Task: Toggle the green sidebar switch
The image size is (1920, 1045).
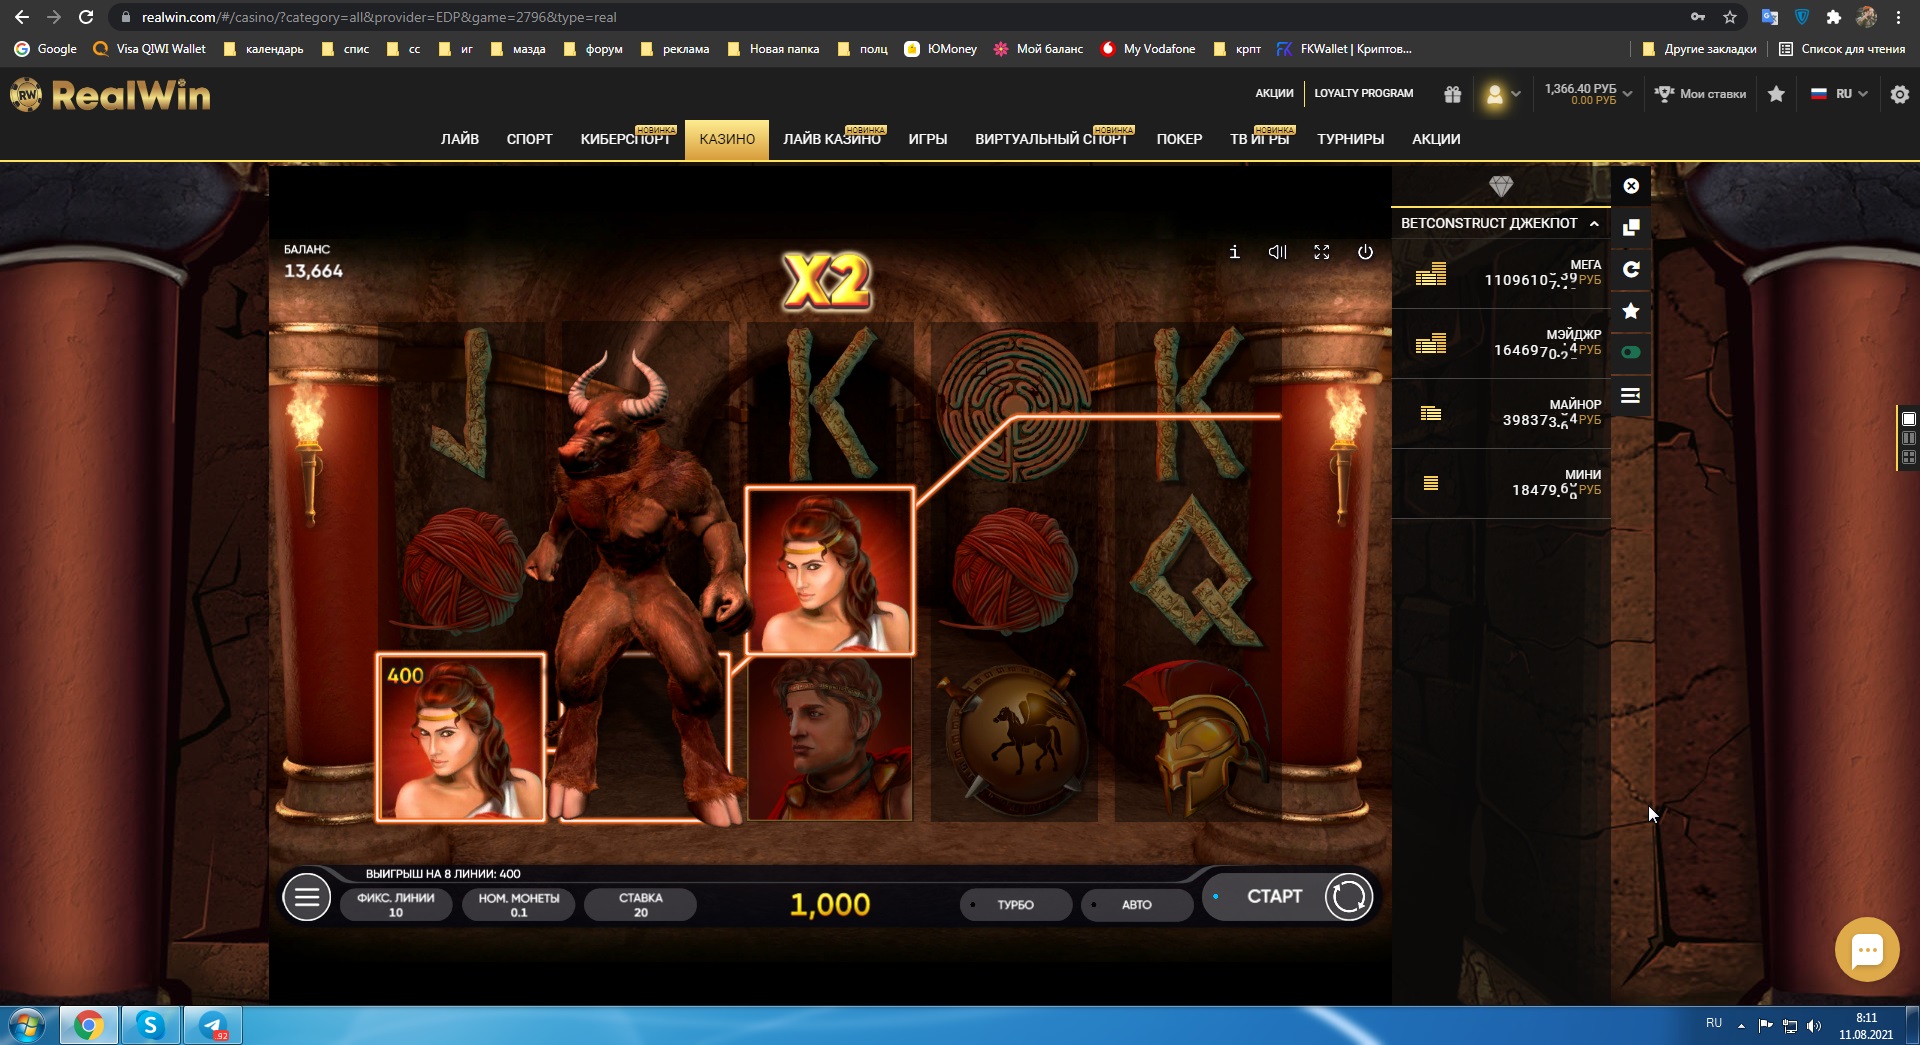Action: tap(1631, 352)
